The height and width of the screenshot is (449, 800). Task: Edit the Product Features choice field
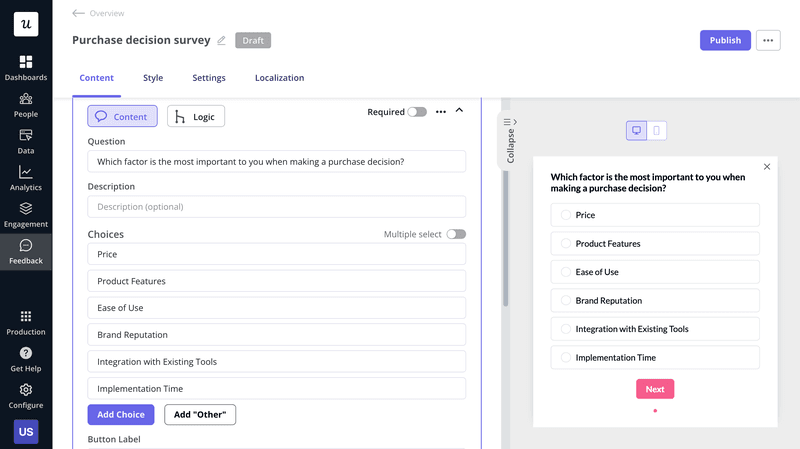277,281
